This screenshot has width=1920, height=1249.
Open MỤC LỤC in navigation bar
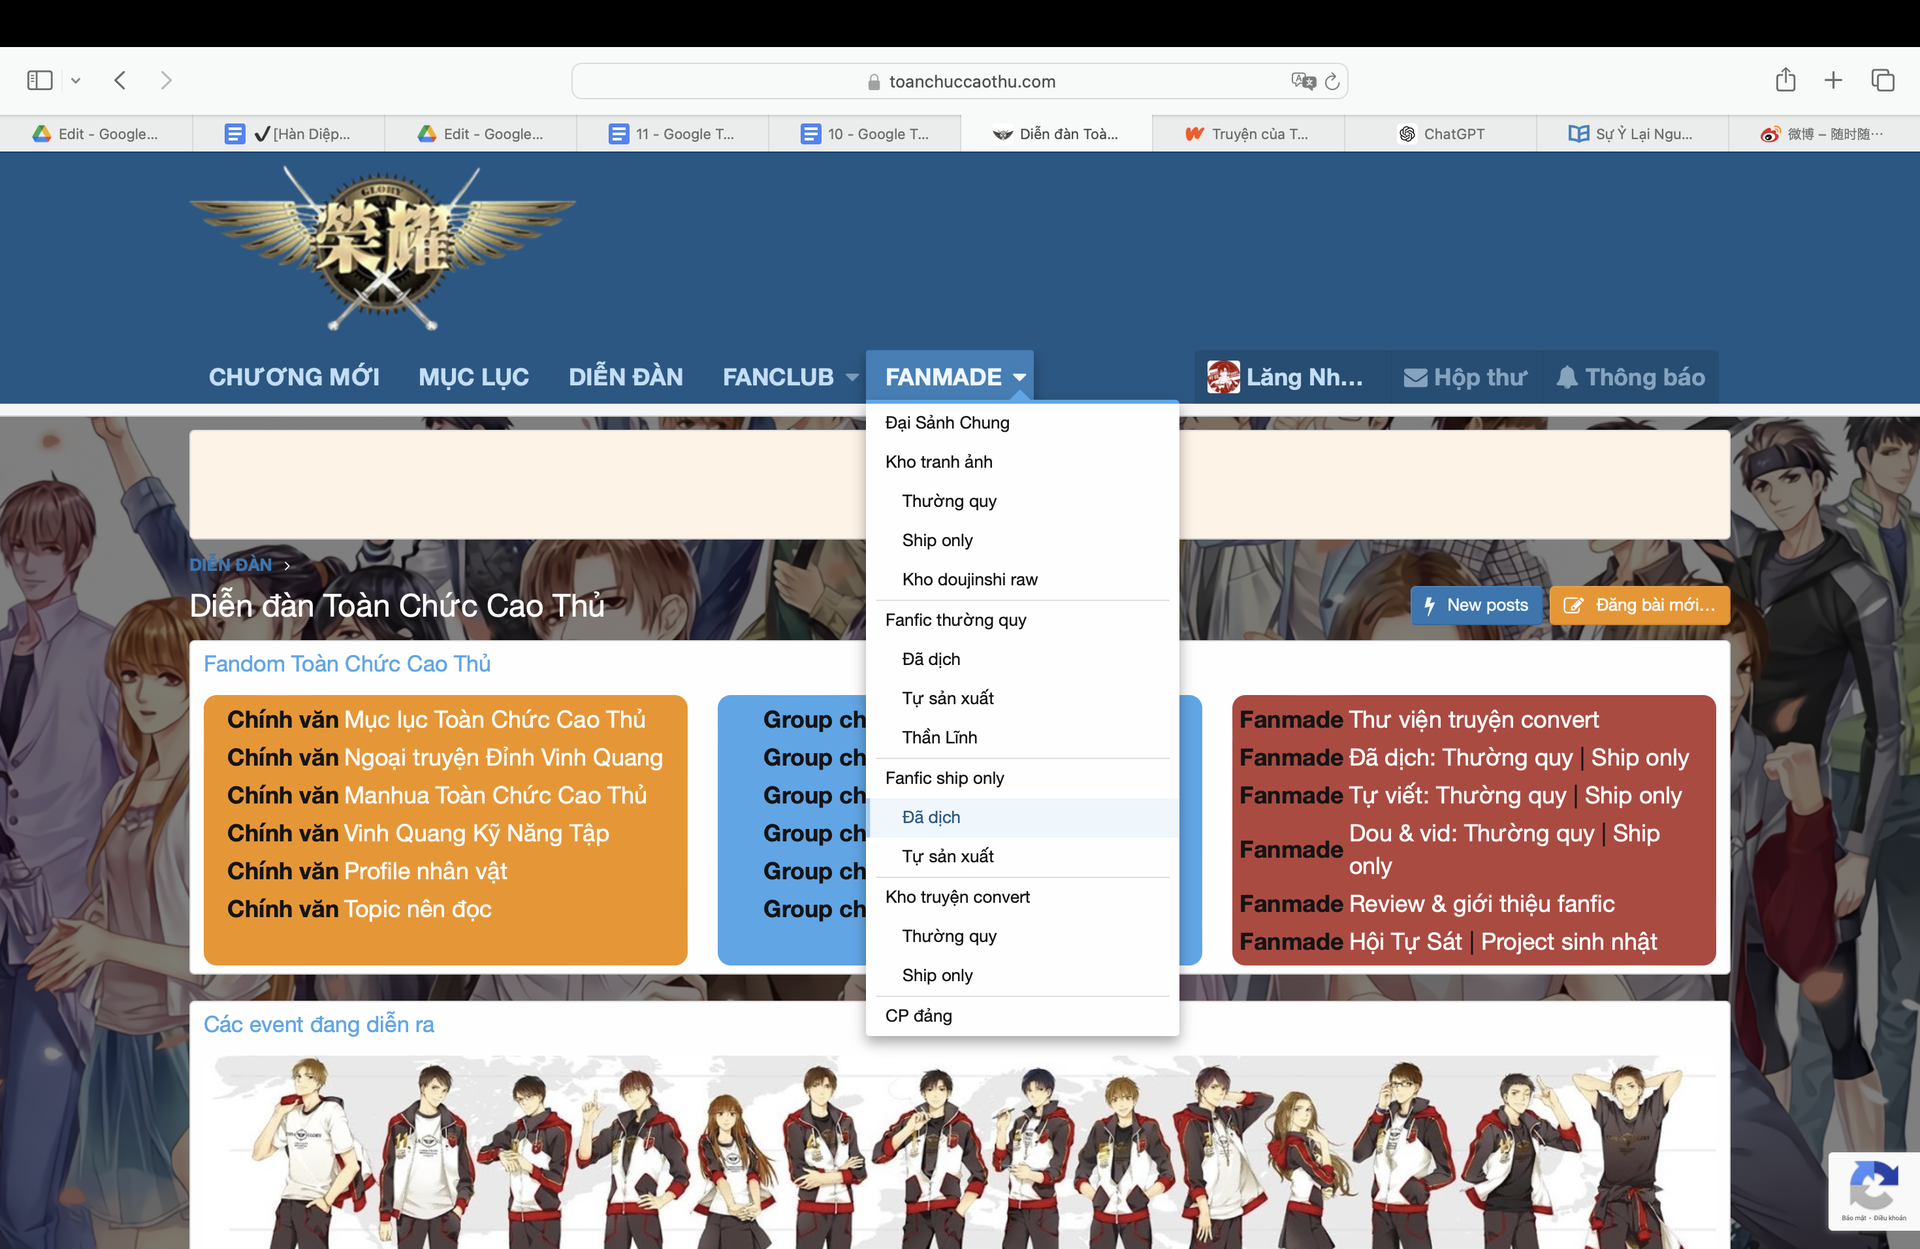click(x=474, y=377)
